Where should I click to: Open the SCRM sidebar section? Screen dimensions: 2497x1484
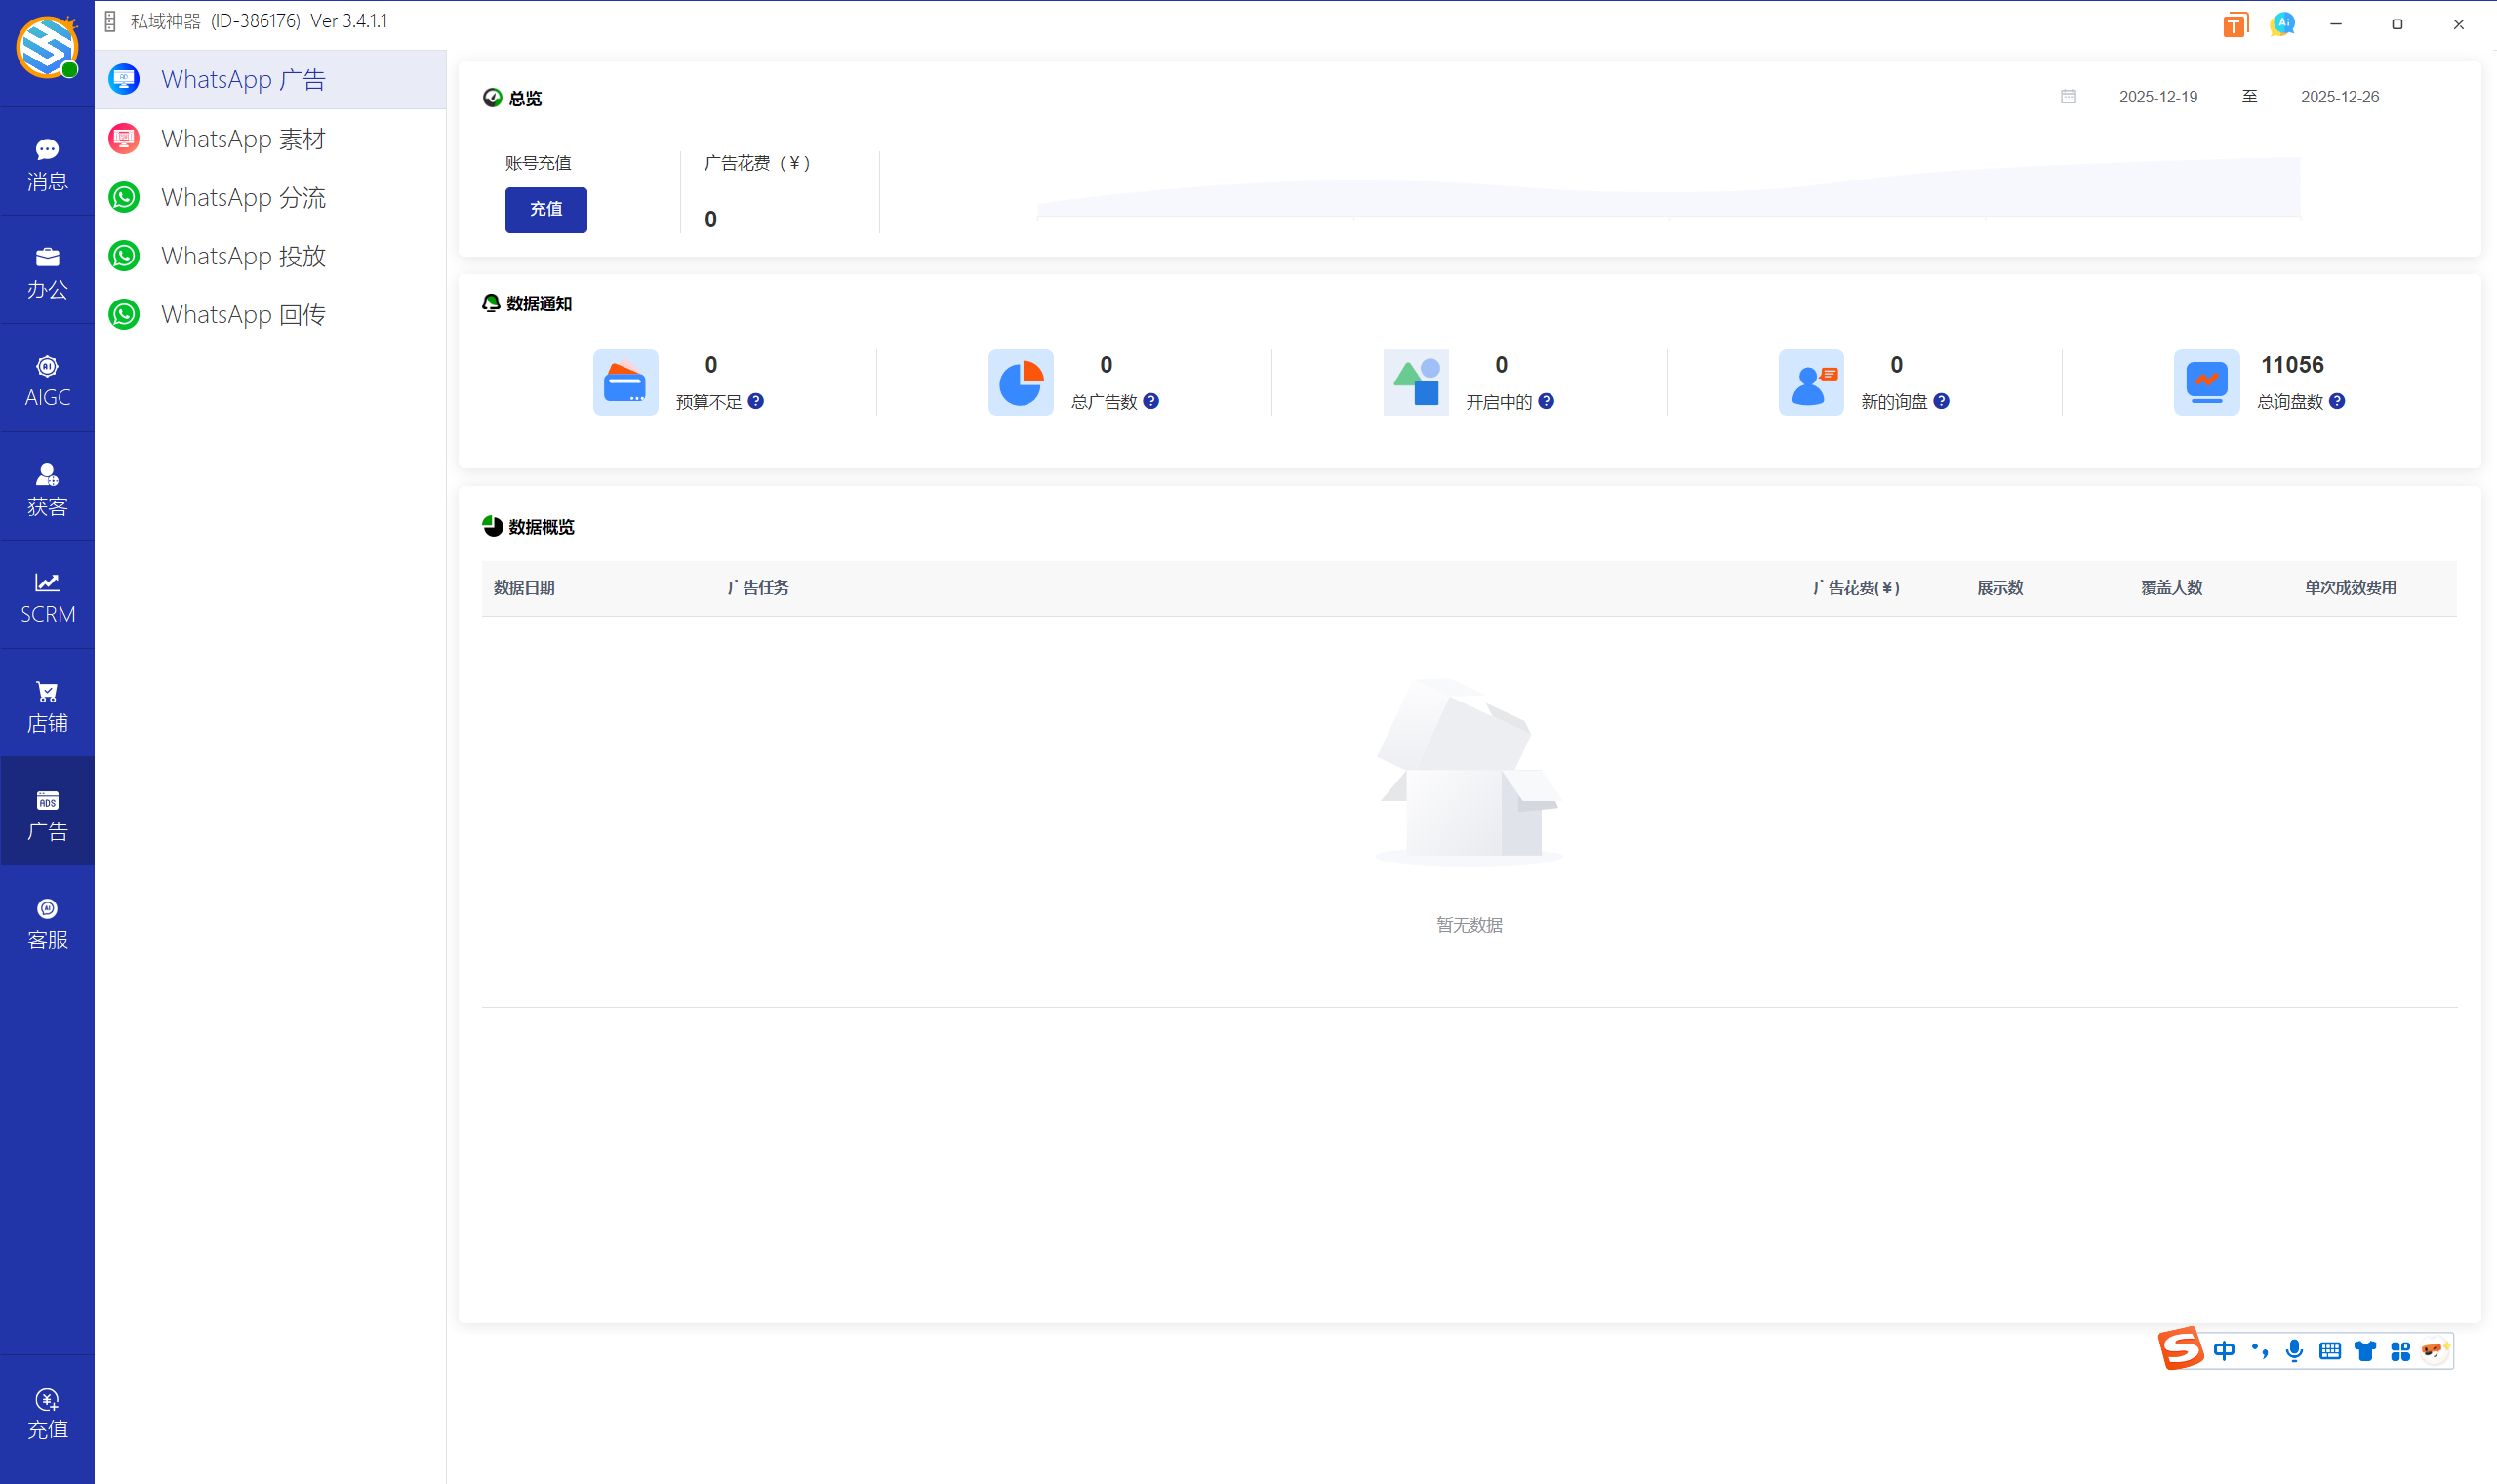tap(47, 597)
